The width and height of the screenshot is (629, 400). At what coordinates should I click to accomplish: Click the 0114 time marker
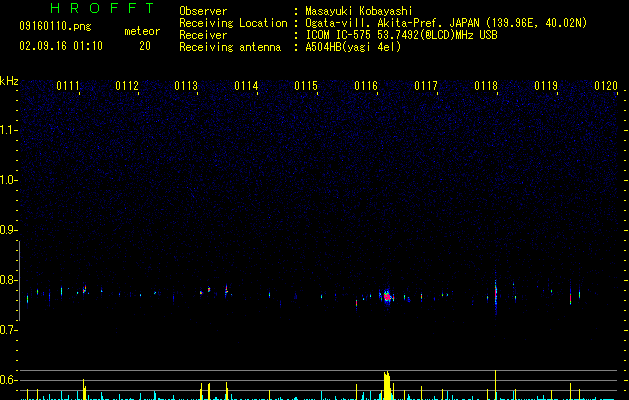click(246, 86)
